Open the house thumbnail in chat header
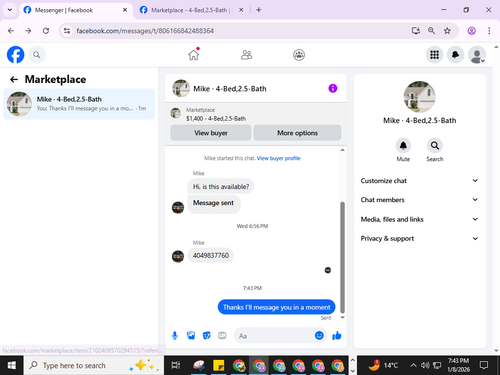The image size is (500, 375). point(181,88)
